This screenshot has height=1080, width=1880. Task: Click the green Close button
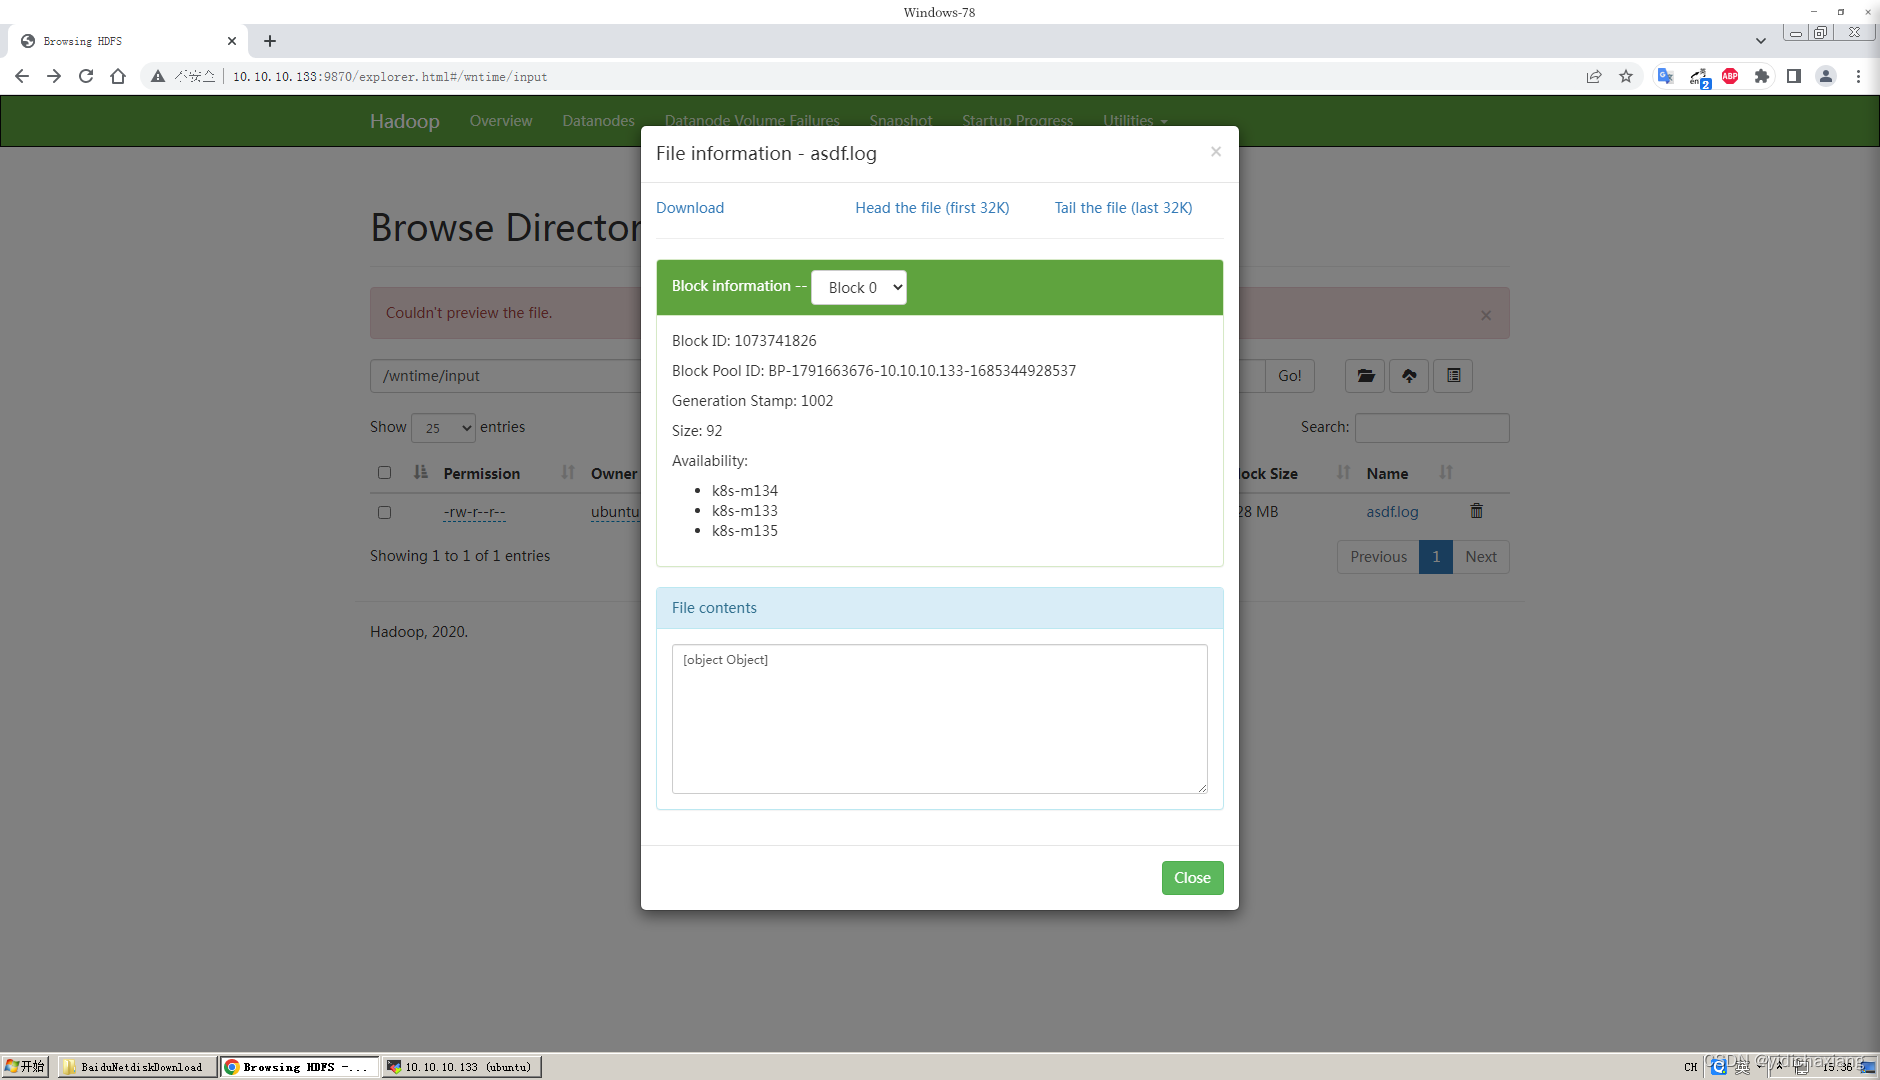coord(1192,878)
